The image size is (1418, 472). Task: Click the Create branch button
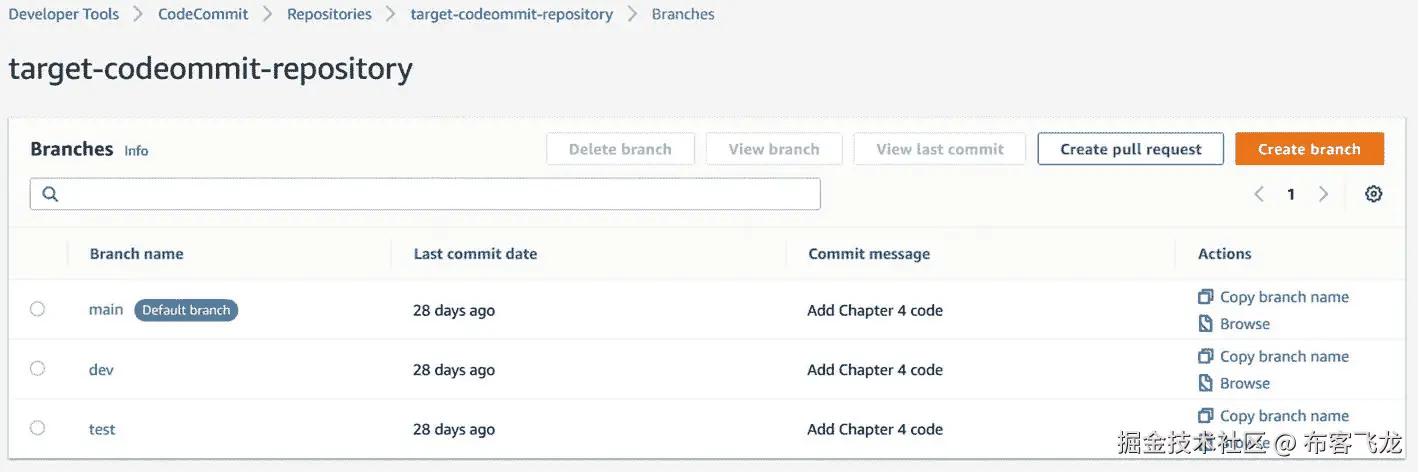[1309, 149]
